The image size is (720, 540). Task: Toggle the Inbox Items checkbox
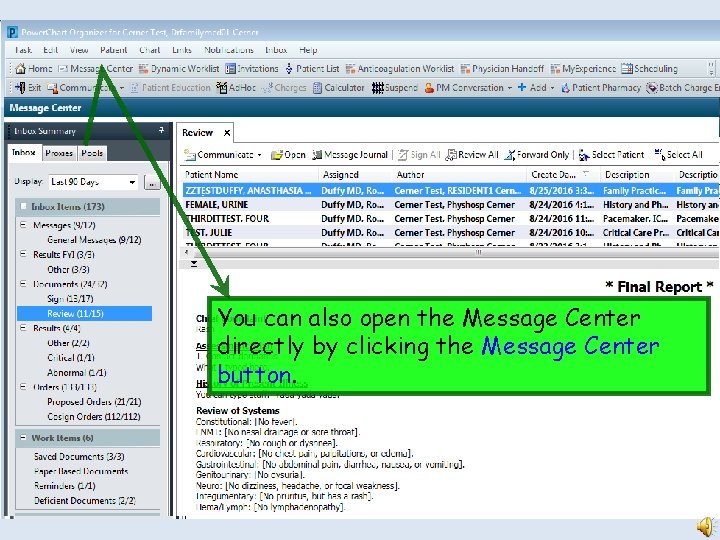[23, 206]
